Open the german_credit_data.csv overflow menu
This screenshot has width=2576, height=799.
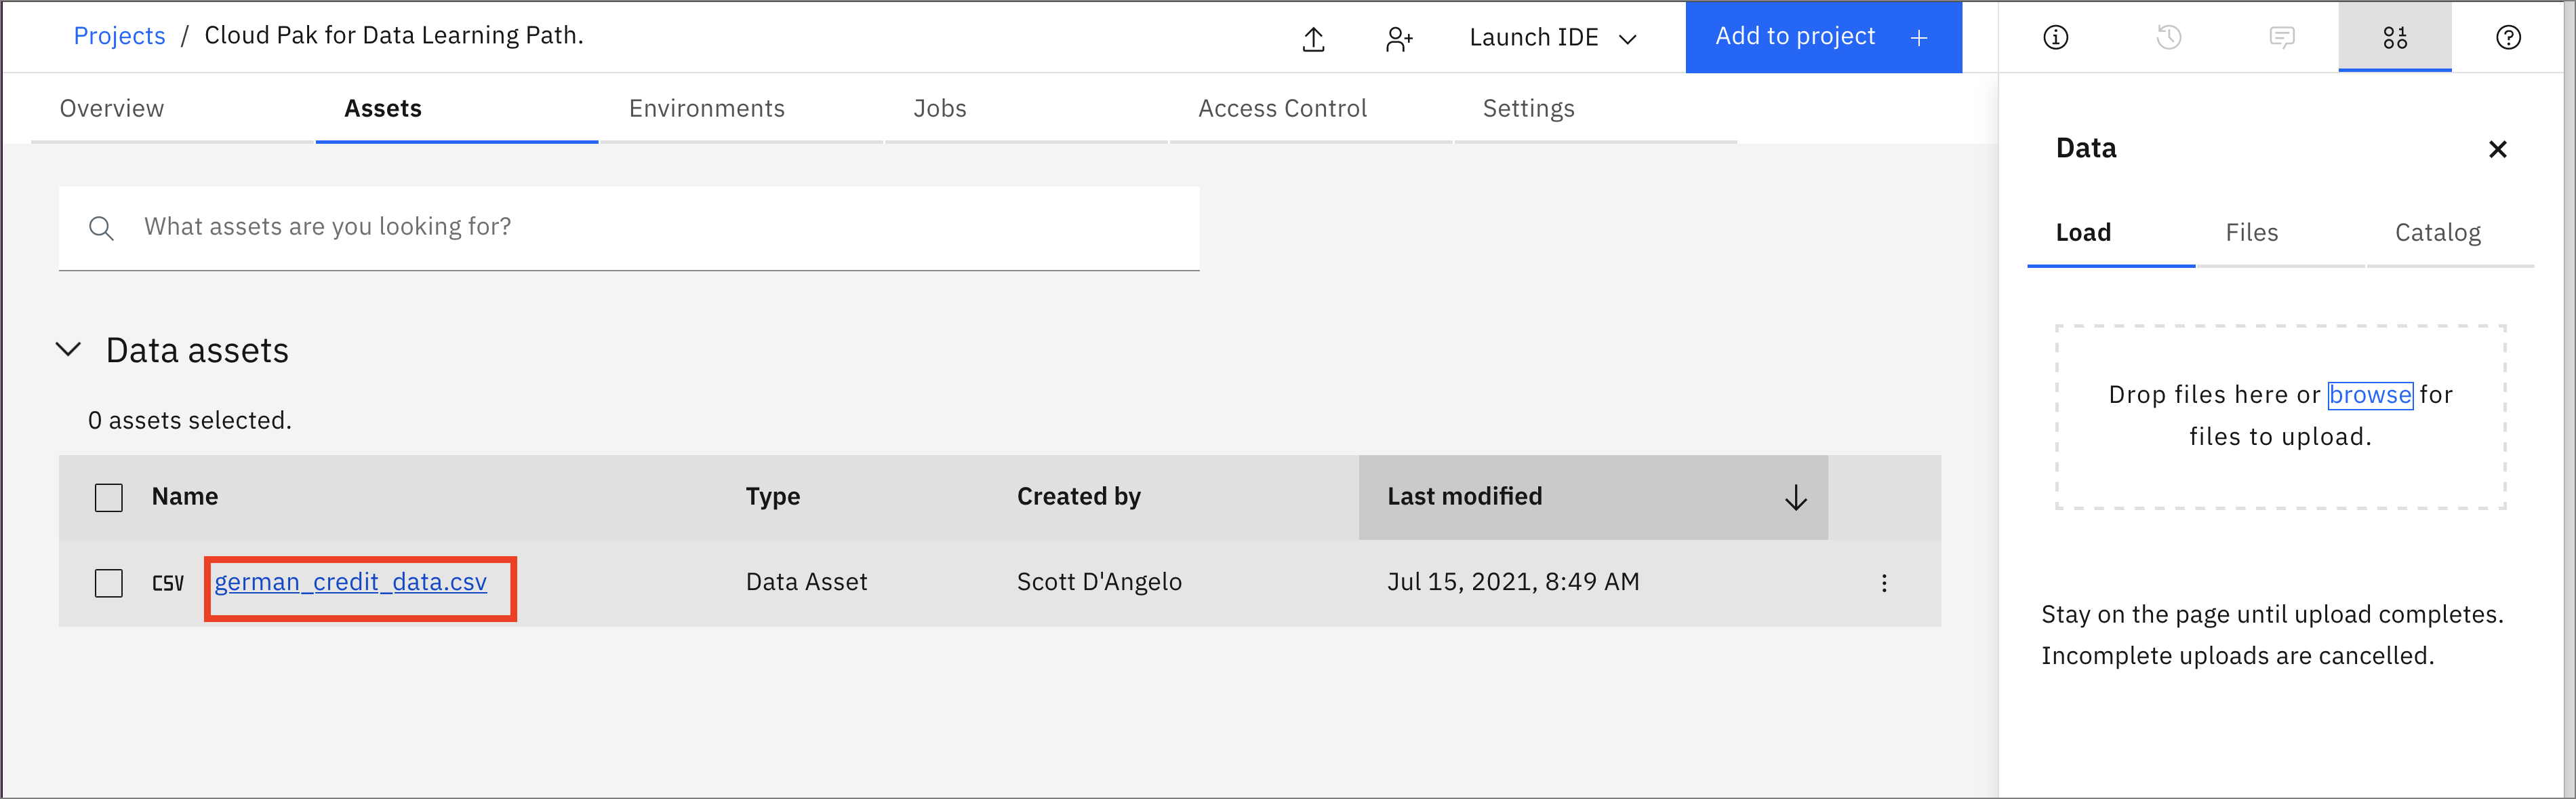[1884, 583]
